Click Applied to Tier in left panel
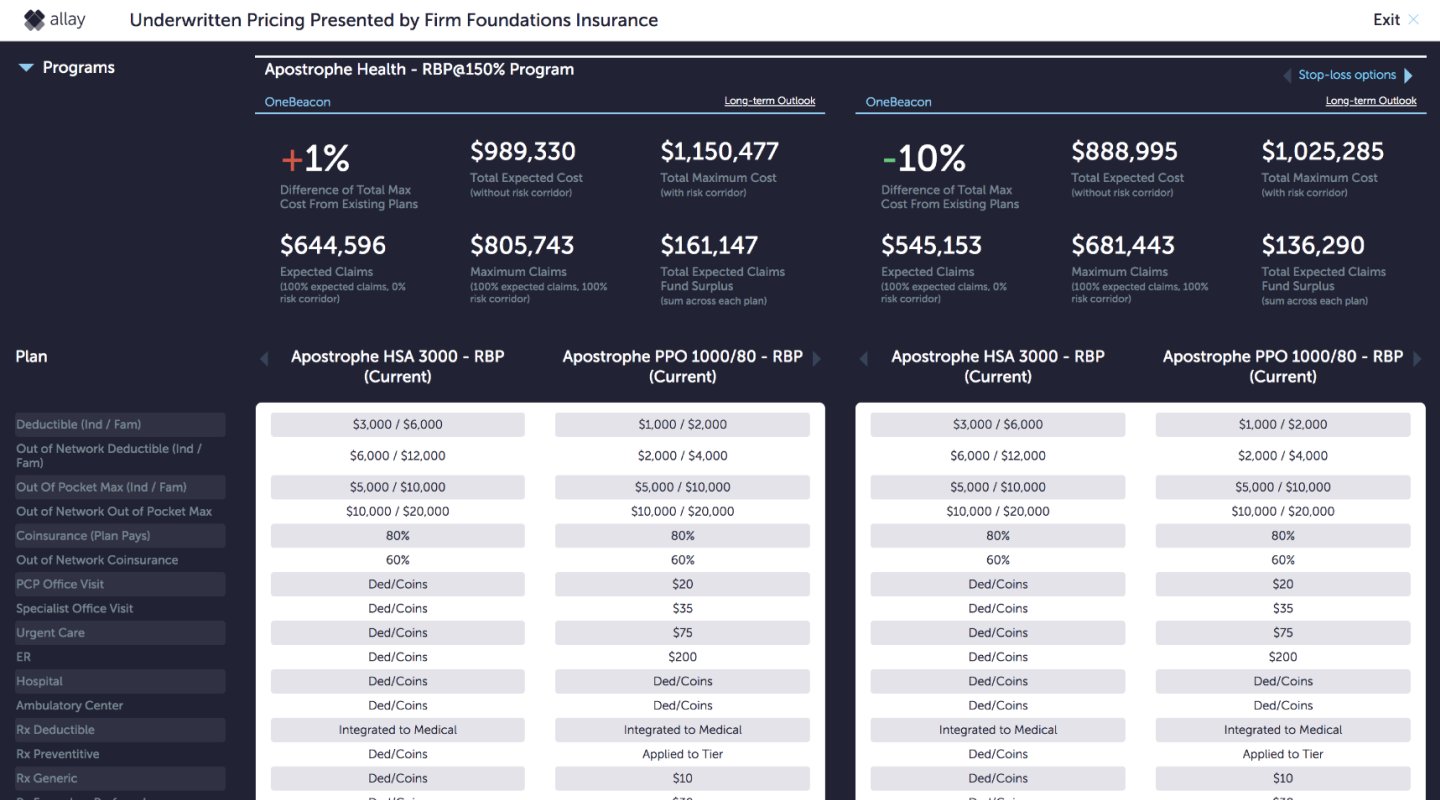The image size is (1440, 800). pyautogui.click(x=683, y=754)
